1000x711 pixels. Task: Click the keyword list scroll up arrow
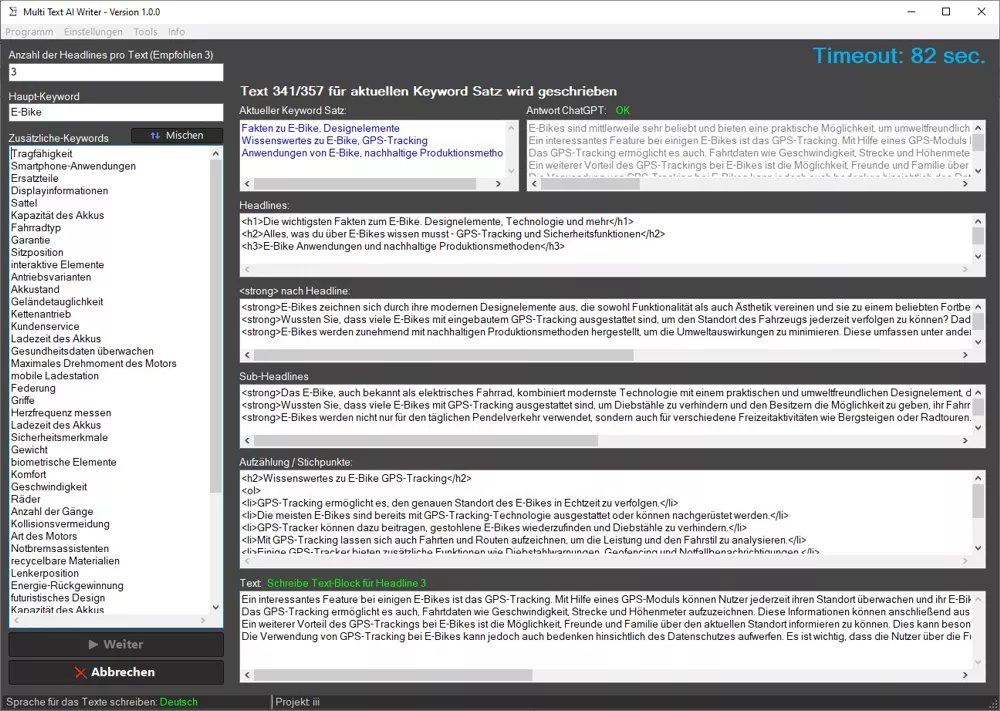216,154
